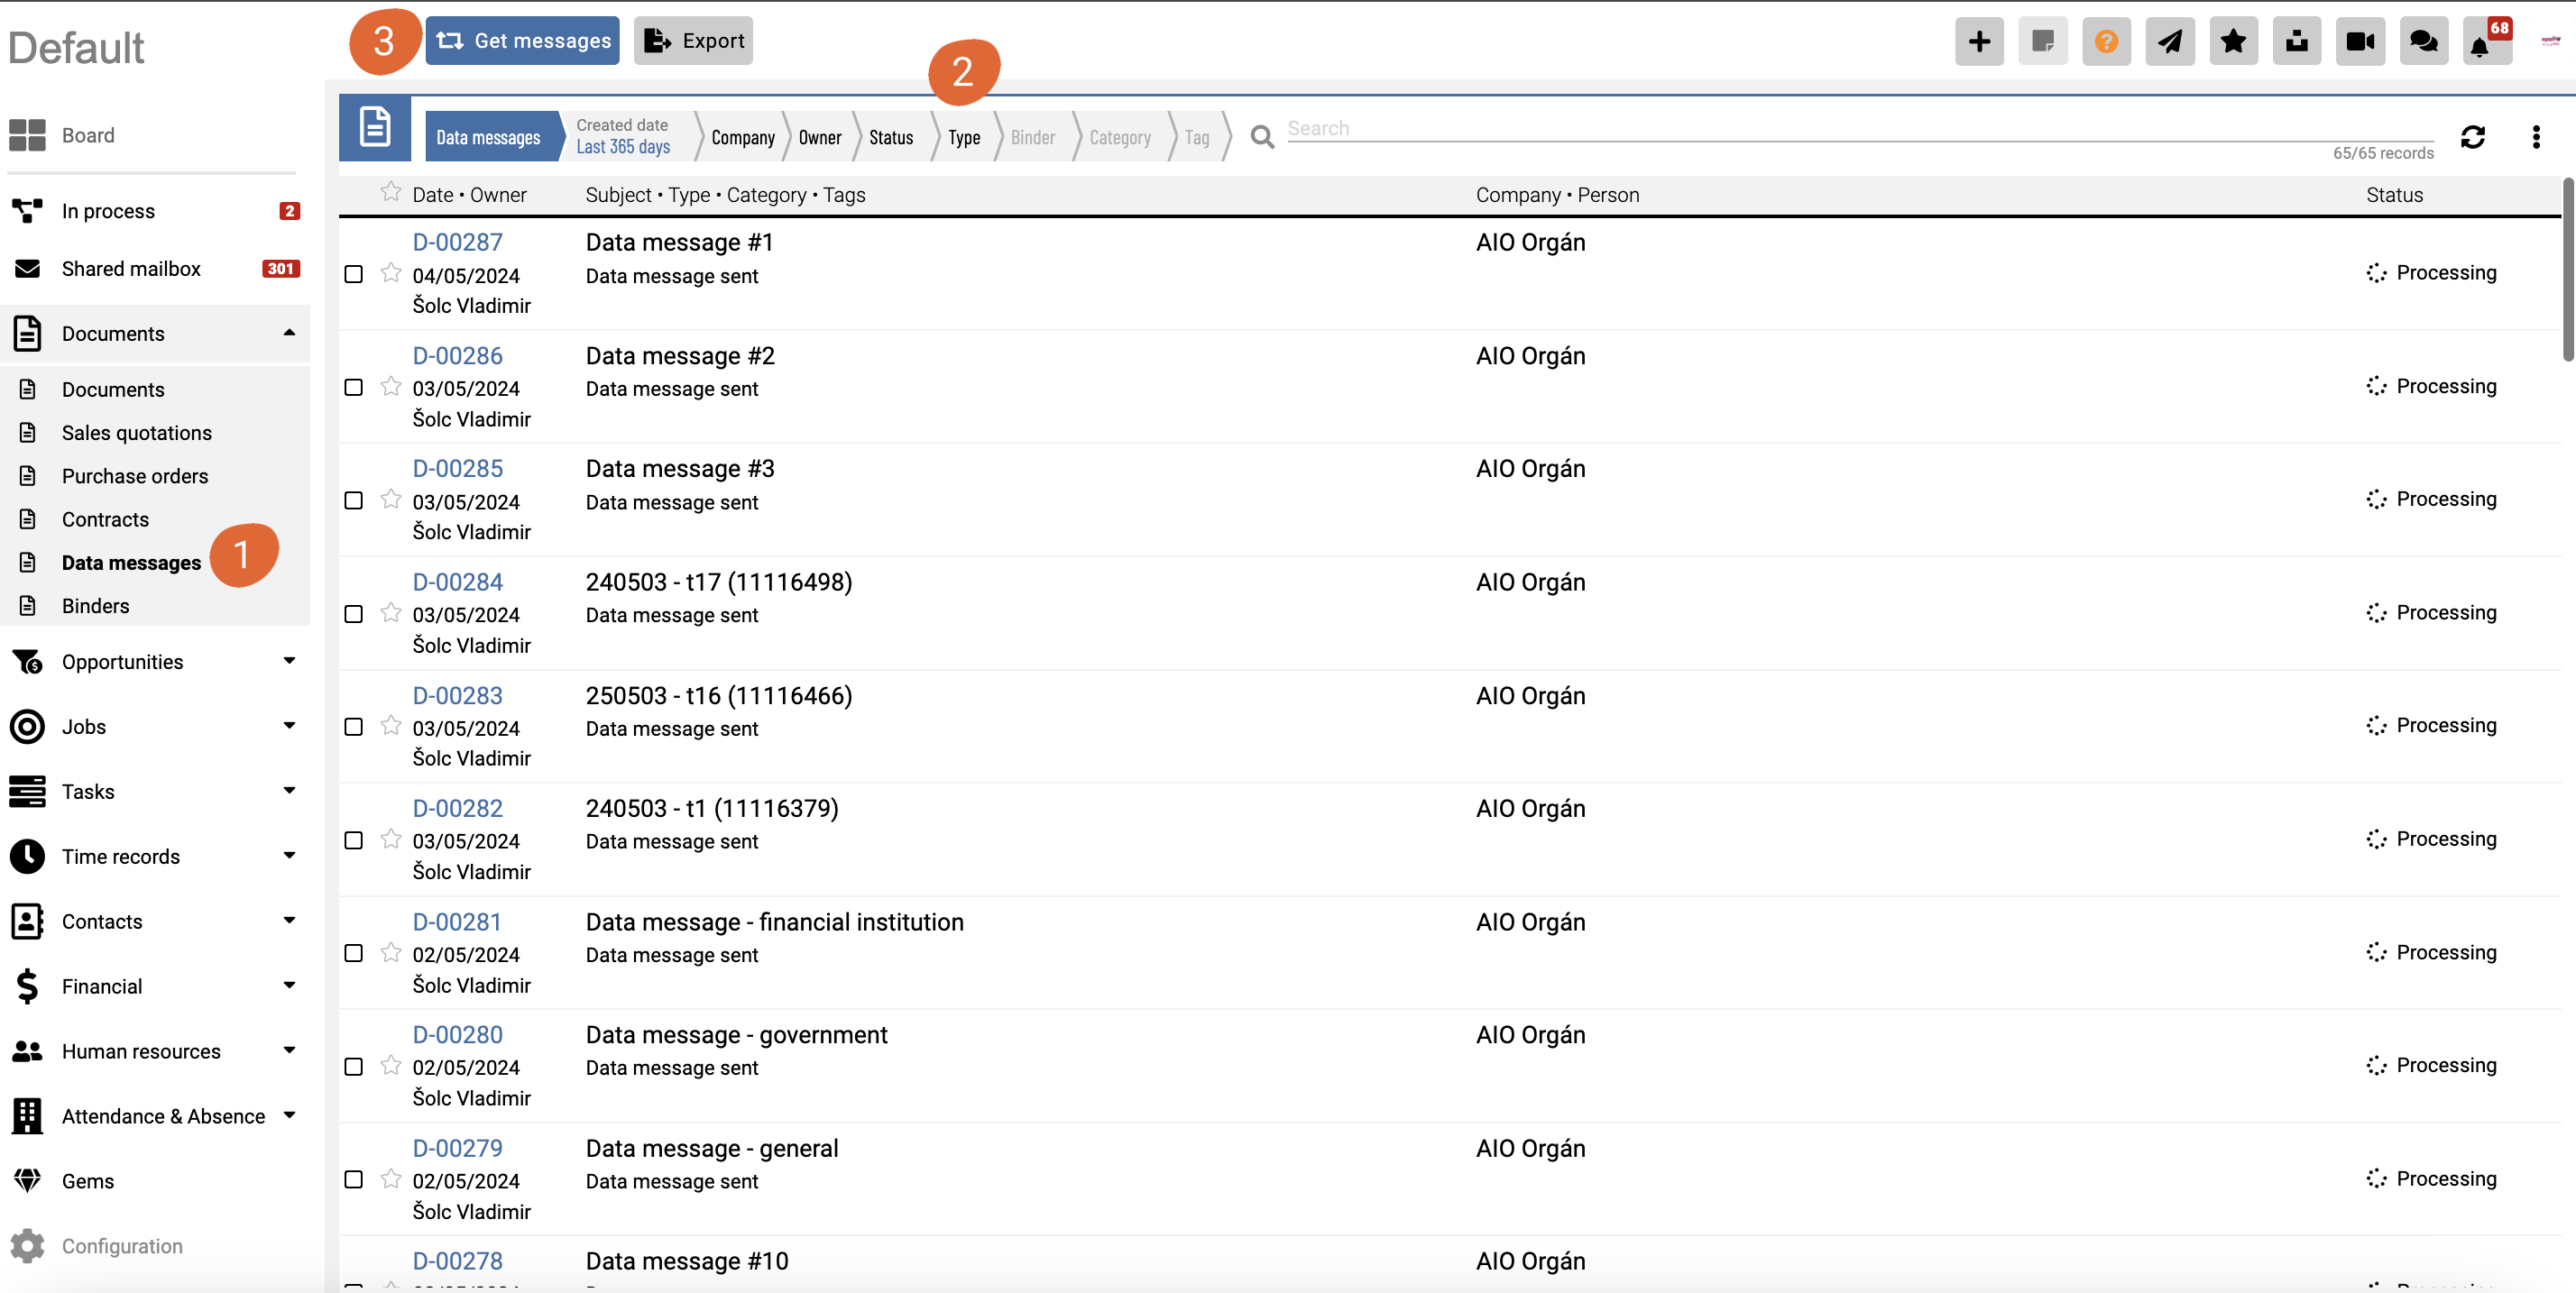Screen dimensions: 2576x1293
Task: Star the D-00284 row
Action: [391, 612]
